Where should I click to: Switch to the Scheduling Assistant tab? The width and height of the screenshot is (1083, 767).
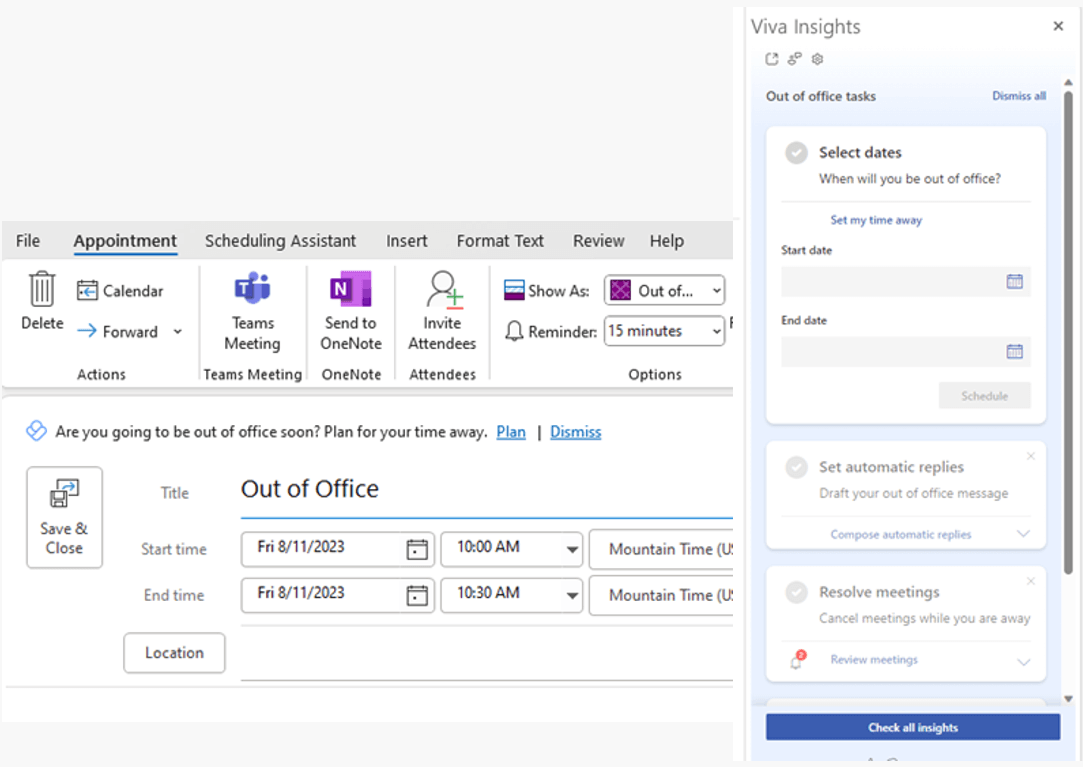coord(280,240)
